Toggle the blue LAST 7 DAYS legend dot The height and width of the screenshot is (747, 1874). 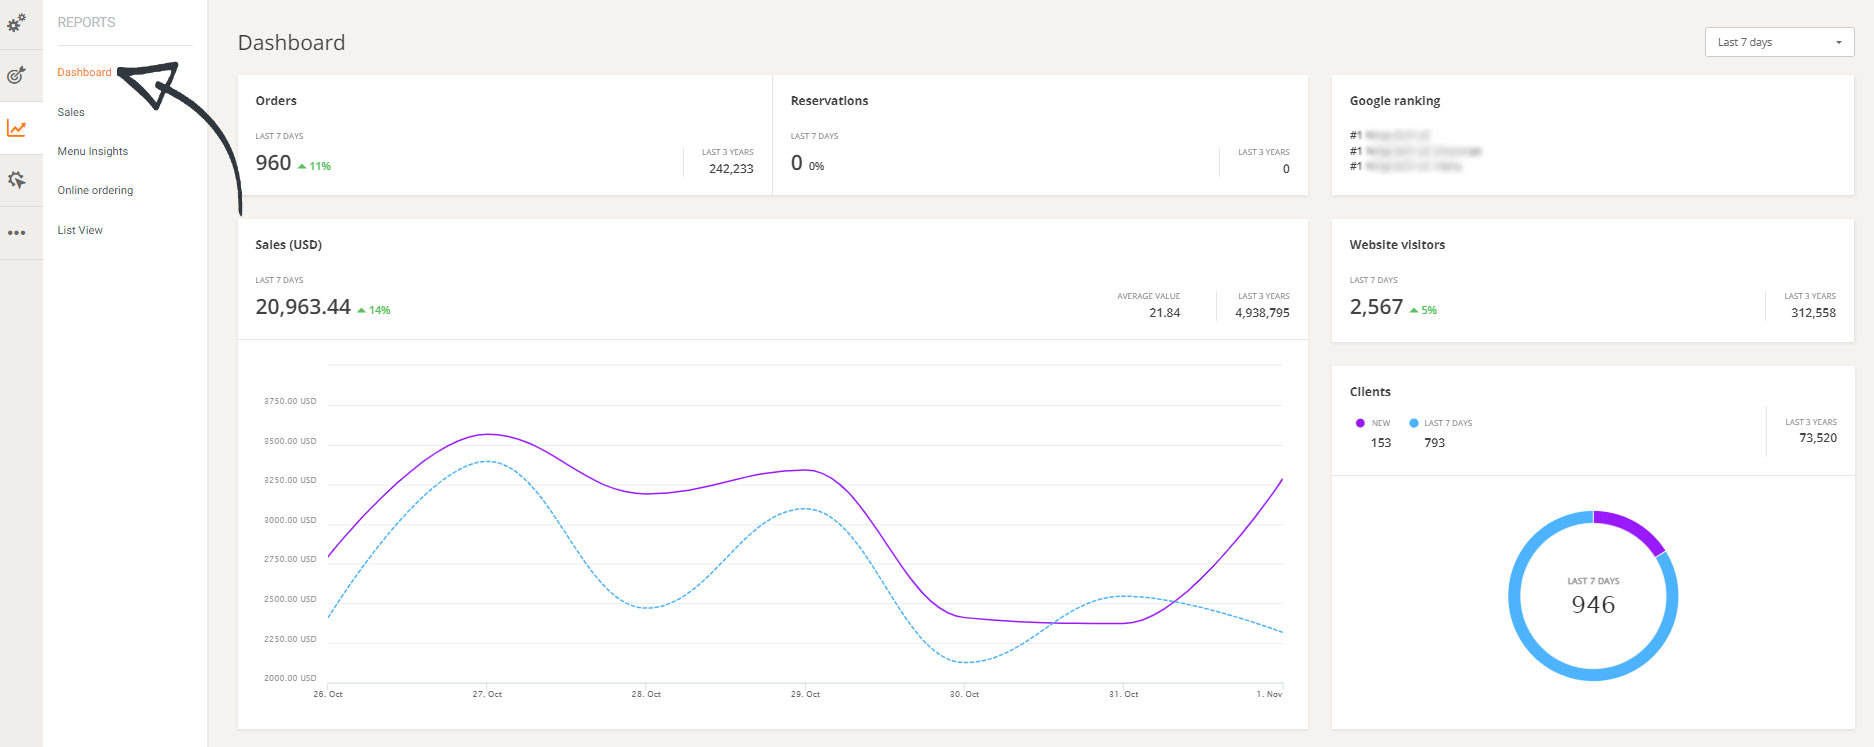coord(1414,423)
